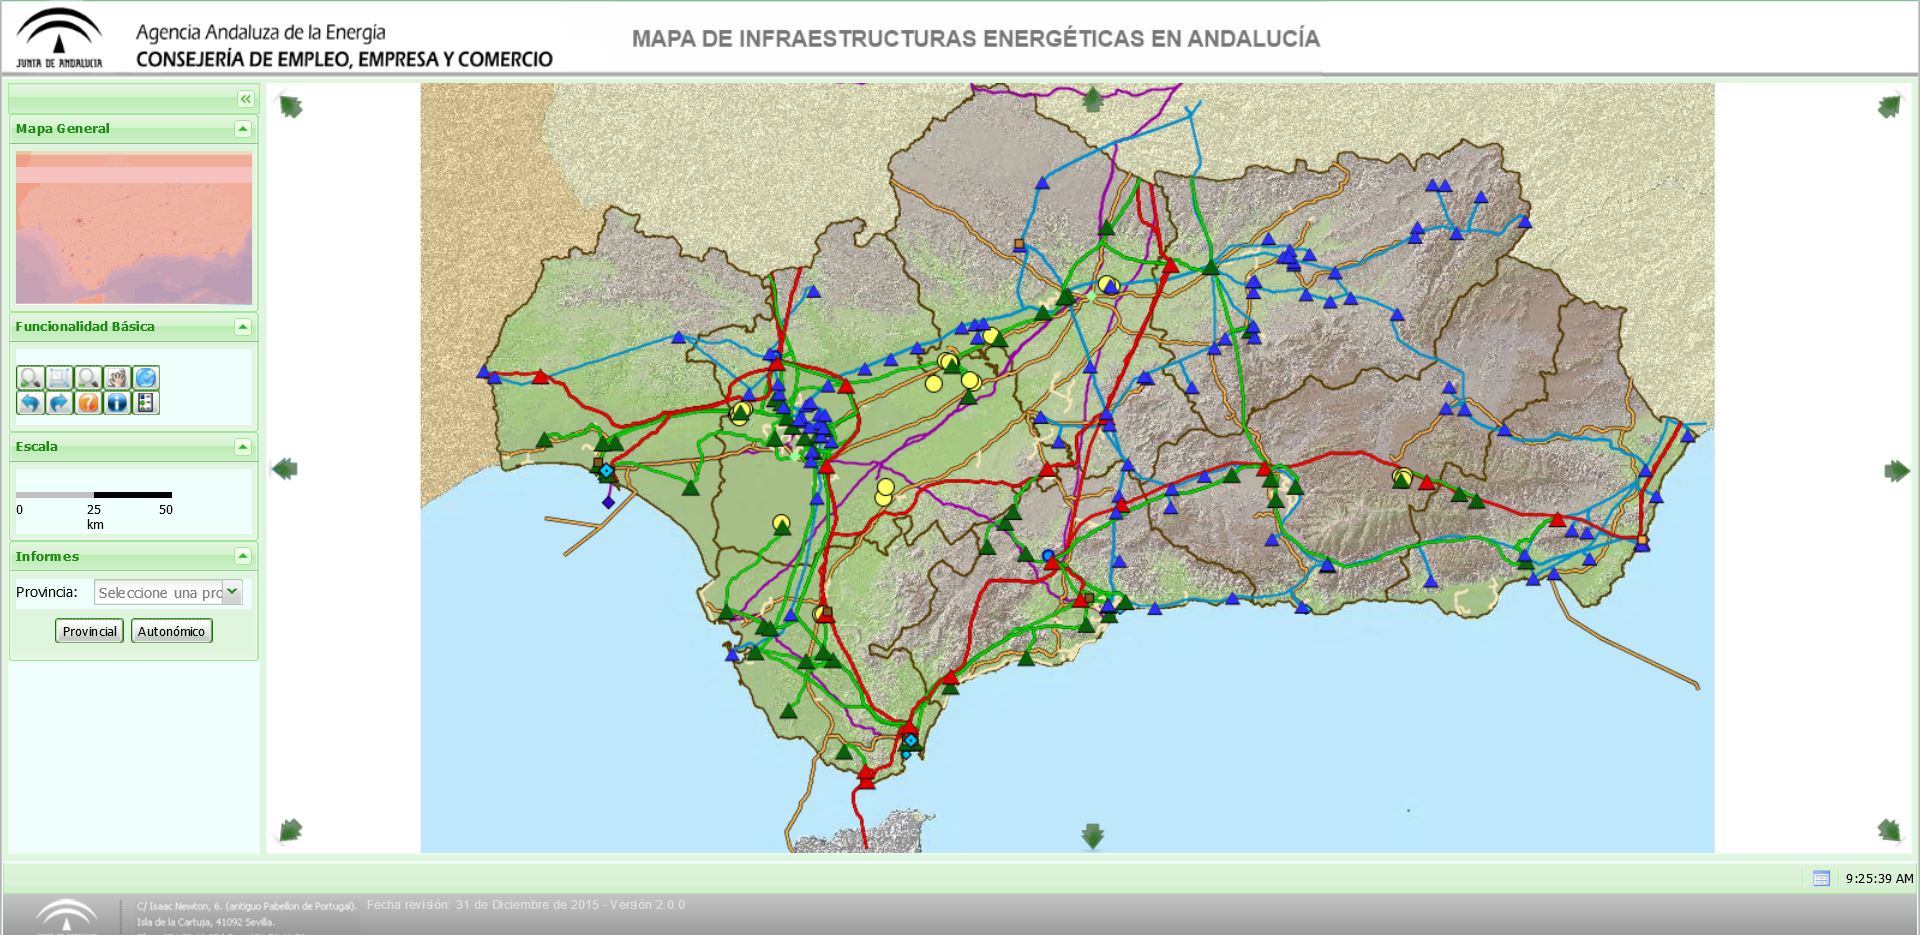
Task: Click the Escala panel title
Action: point(37,447)
